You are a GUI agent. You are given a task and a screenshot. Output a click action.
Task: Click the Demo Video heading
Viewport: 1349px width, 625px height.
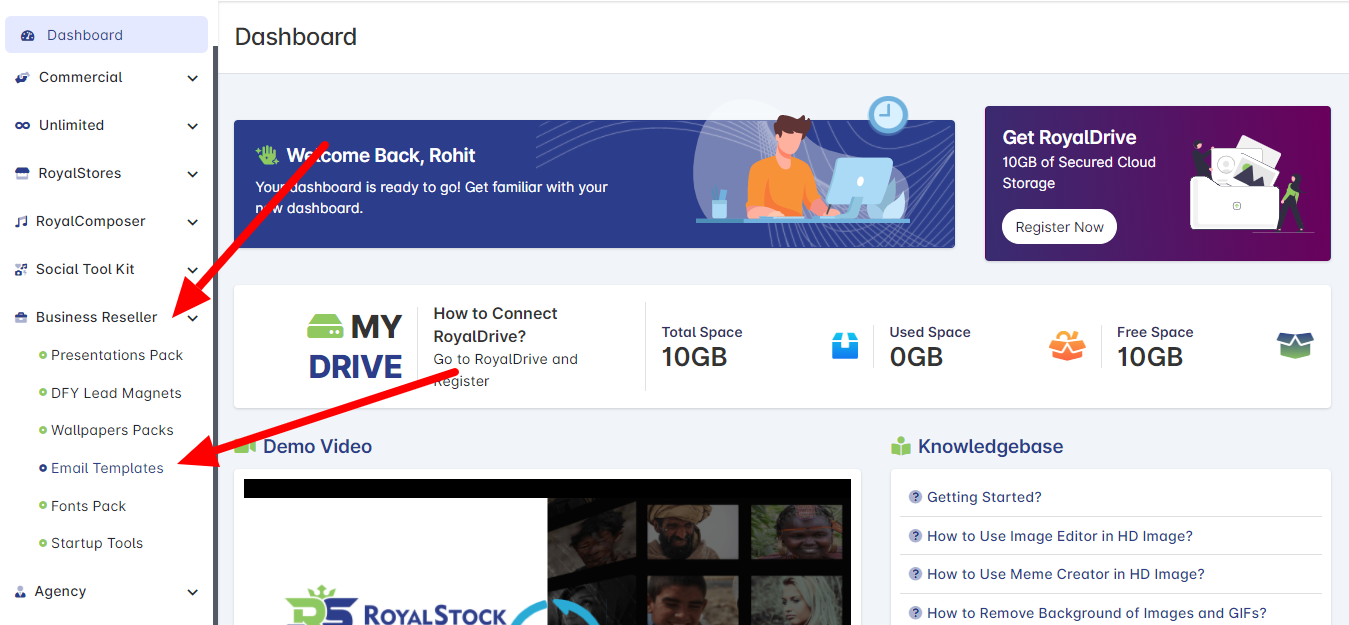317,447
